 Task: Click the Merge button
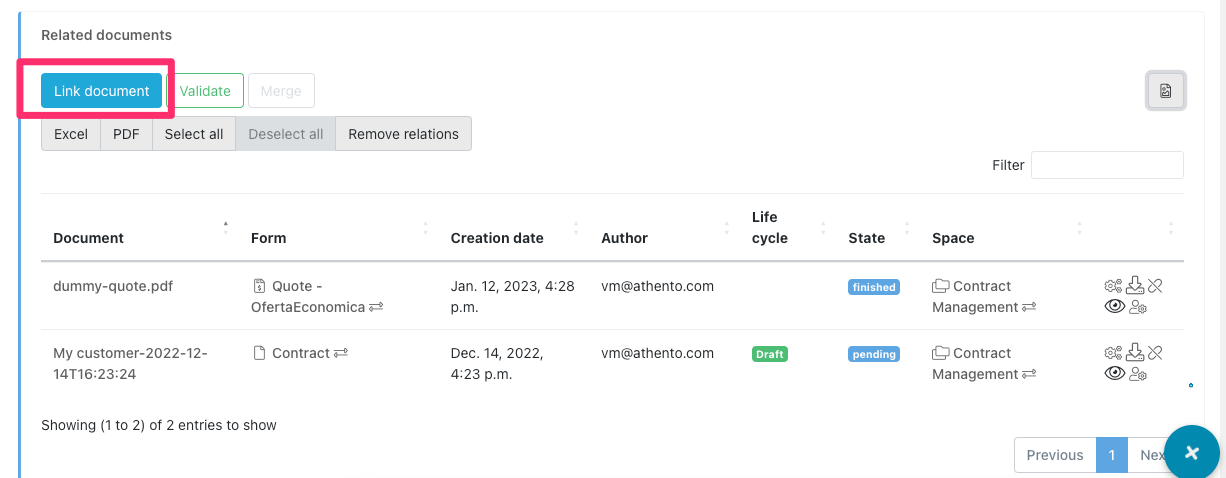point(281,91)
